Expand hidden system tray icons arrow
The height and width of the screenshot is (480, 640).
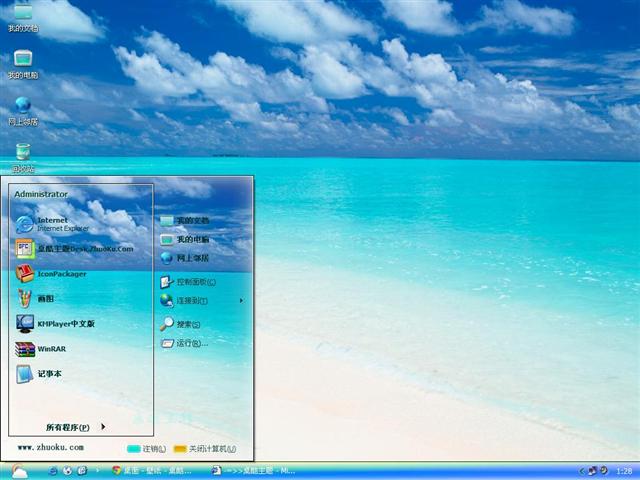581,470
